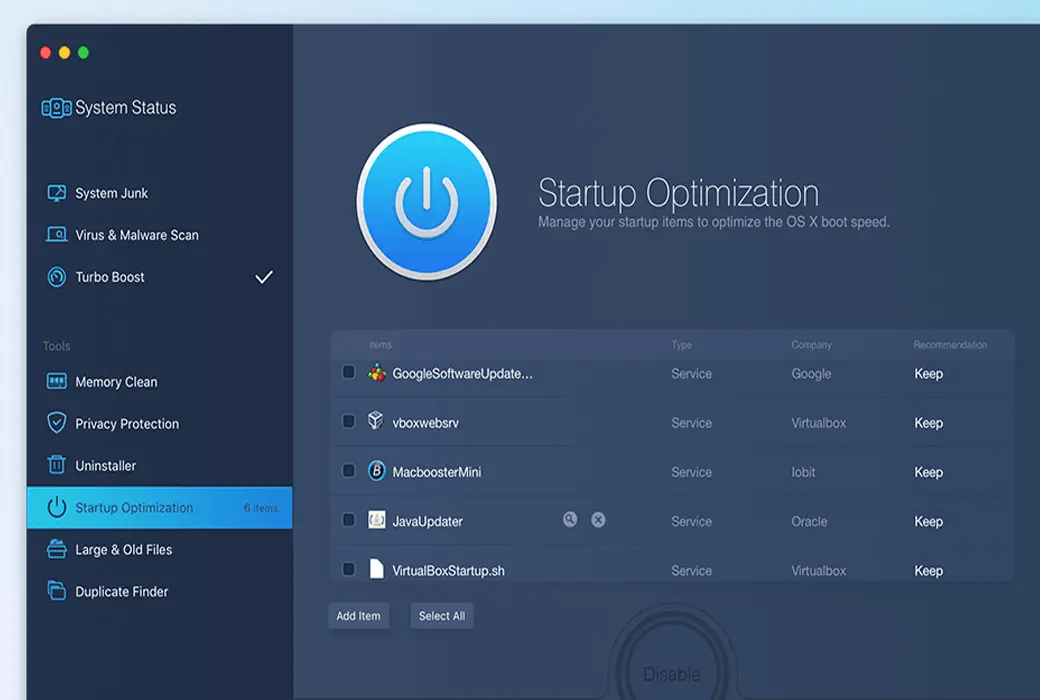Click the Virus & Malware Scan icon
The height and width of the screenshot is (700, 1040).
(56, 235)
